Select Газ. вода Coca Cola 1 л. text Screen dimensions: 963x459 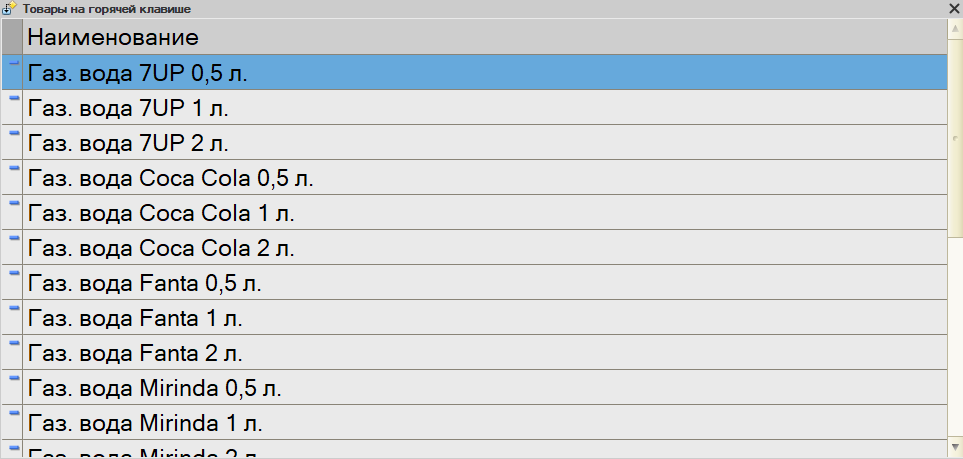point(161,213)
